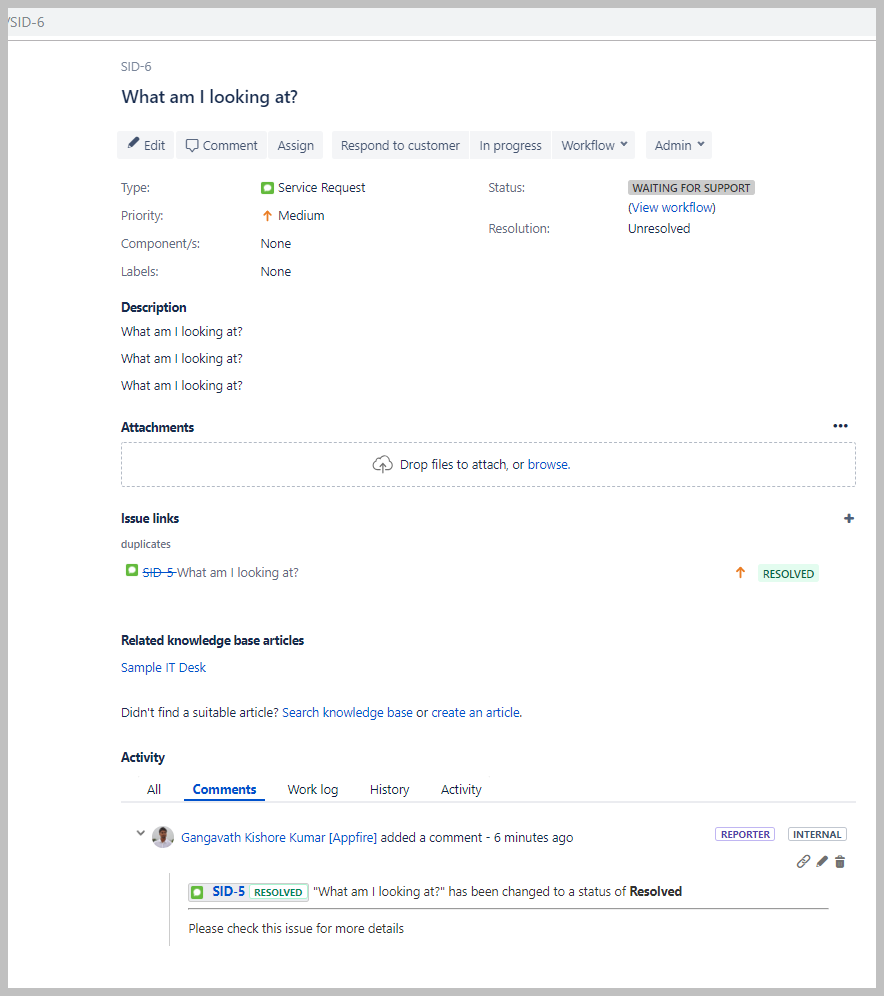Viewport: 884px width, 996px height.
Task: Click Waiting for Support status badge
Action: click(691, 188)
